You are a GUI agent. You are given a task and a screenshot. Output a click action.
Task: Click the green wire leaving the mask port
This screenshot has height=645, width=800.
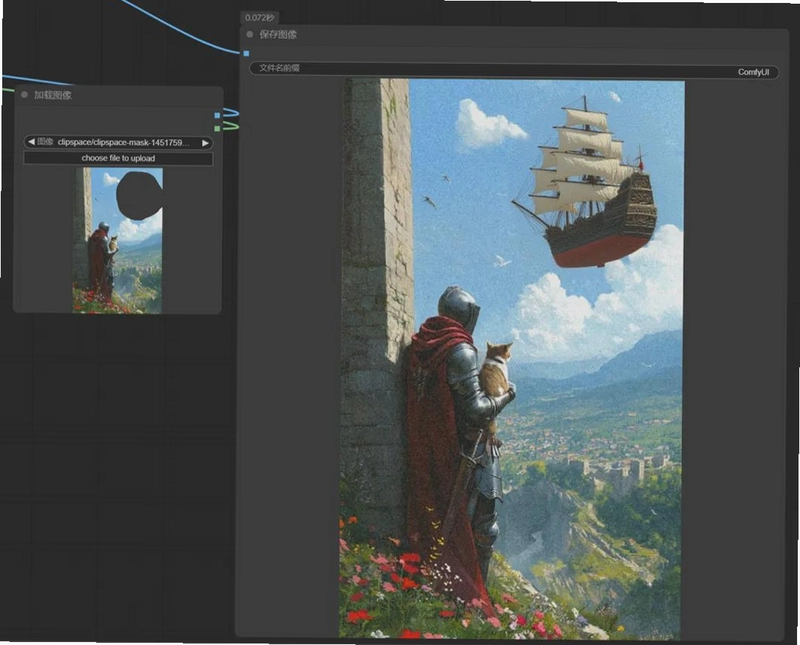[230, 126]
